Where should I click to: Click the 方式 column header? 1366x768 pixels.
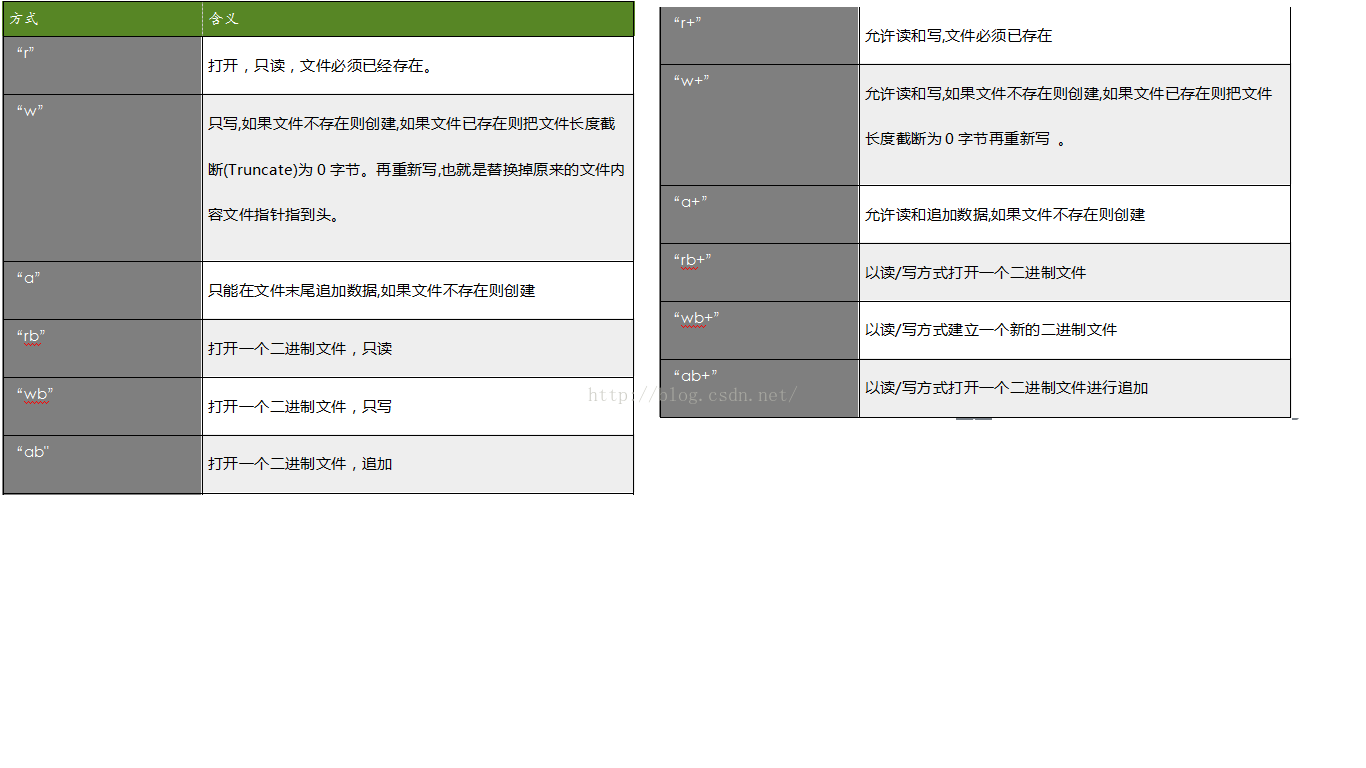pyautogui.click(x=102, y=19)
